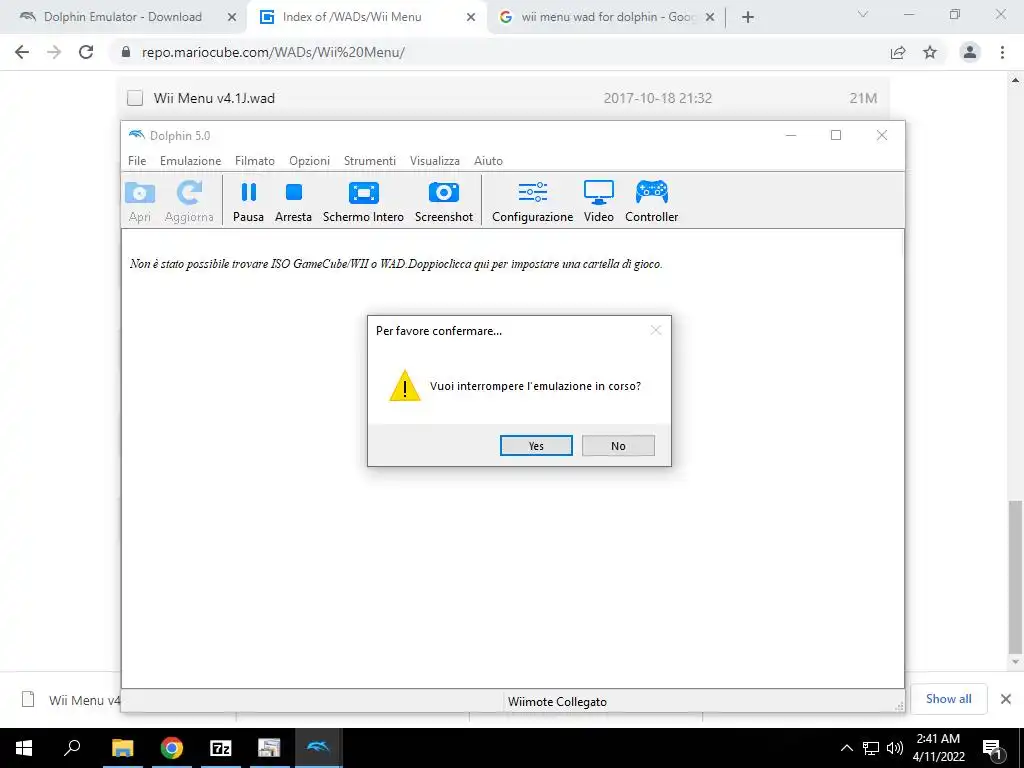The image size is (1024, 768).
Task: Open the Wii Menu v4.1J.wad link
Action: [x=214, y=98]
